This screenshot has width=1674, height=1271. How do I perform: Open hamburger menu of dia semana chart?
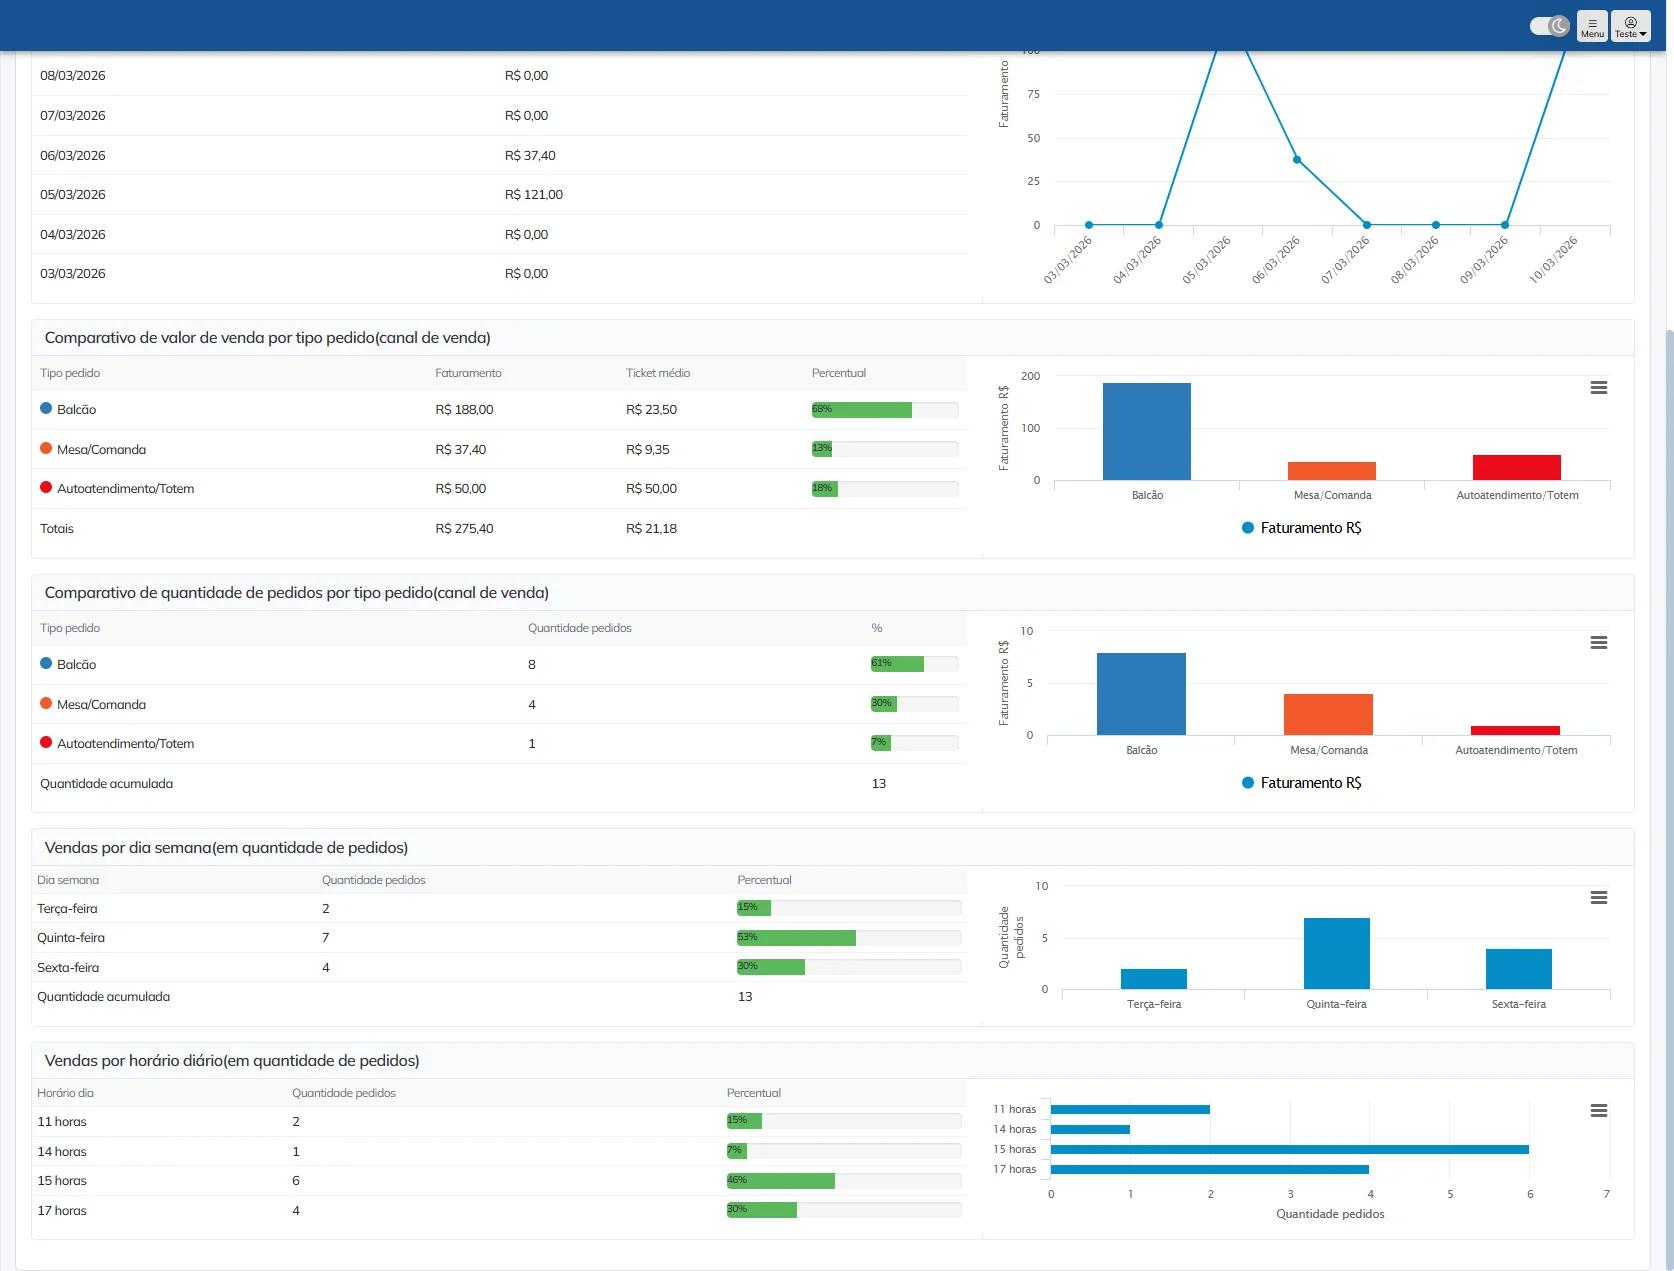1598,898
